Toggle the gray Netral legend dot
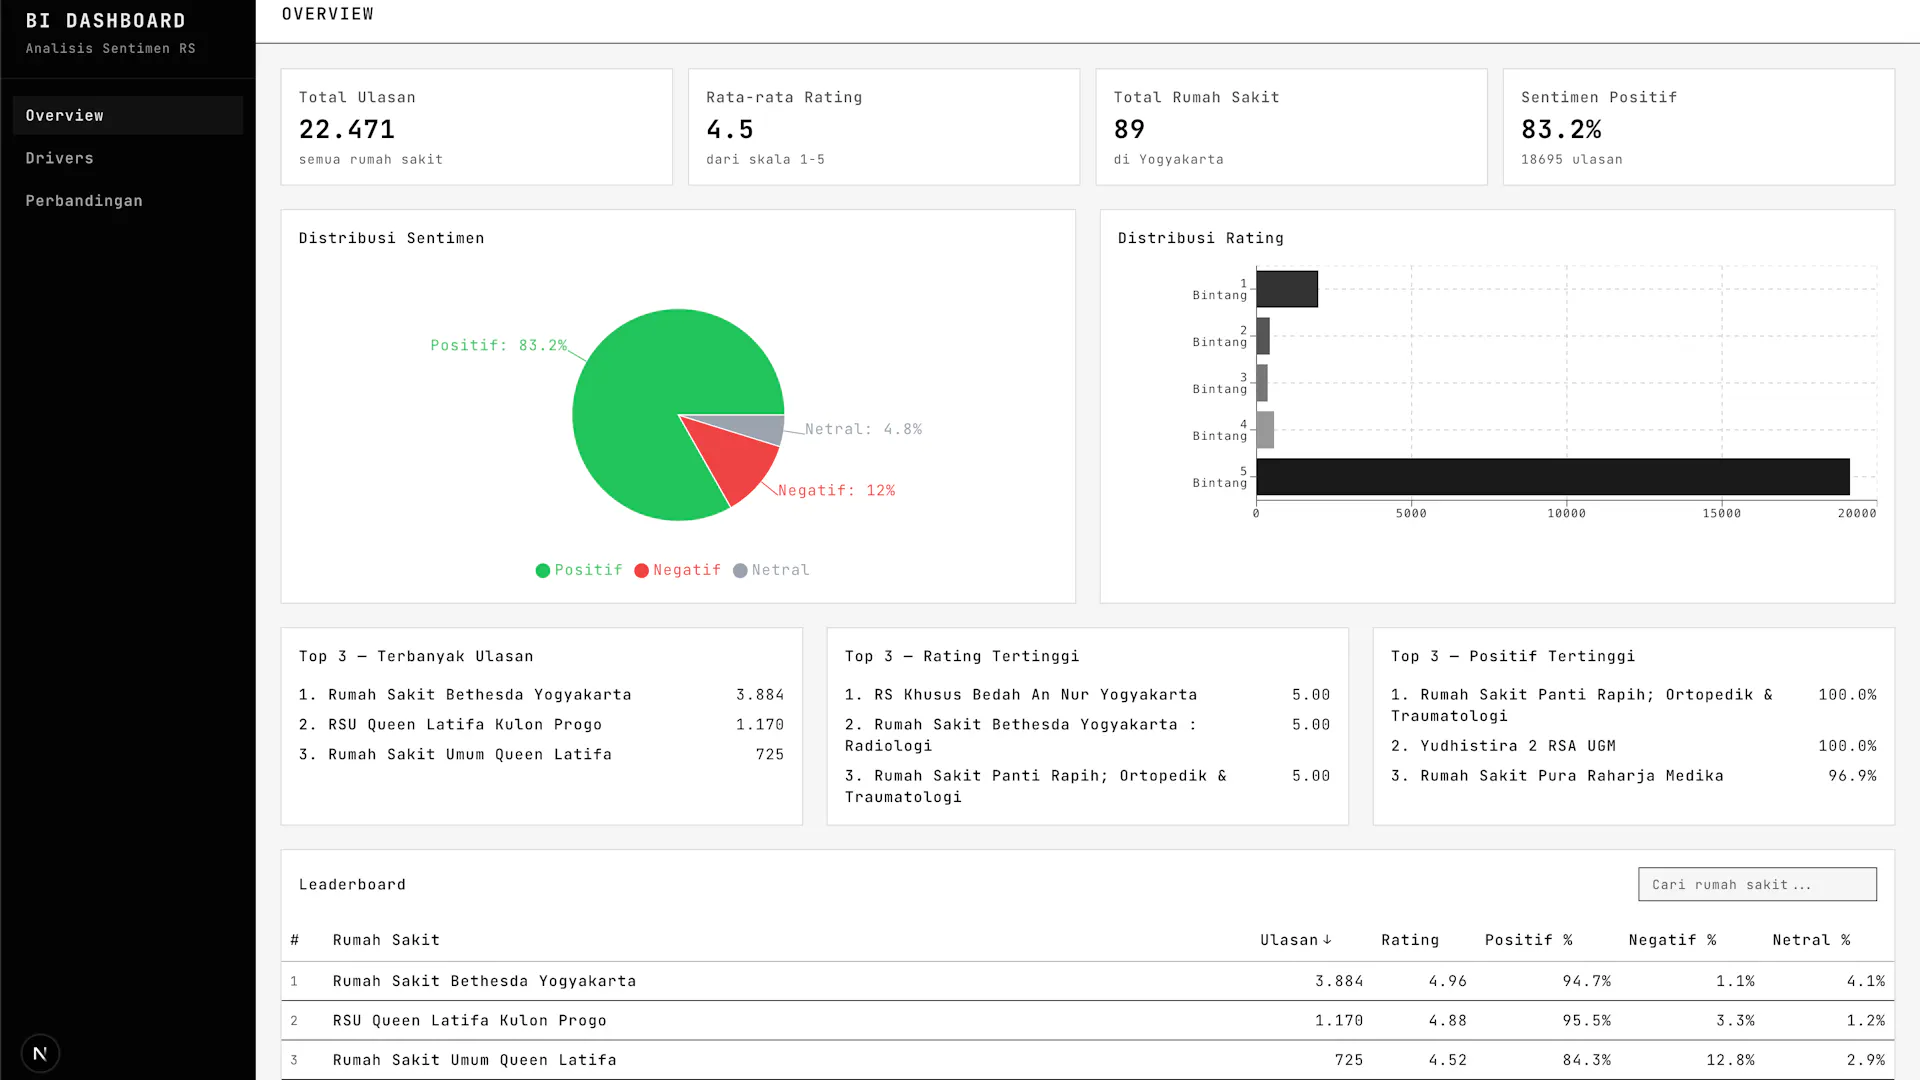This screenshot has height=1080, width=1920. pyautogui.click(x=740, y=570)
